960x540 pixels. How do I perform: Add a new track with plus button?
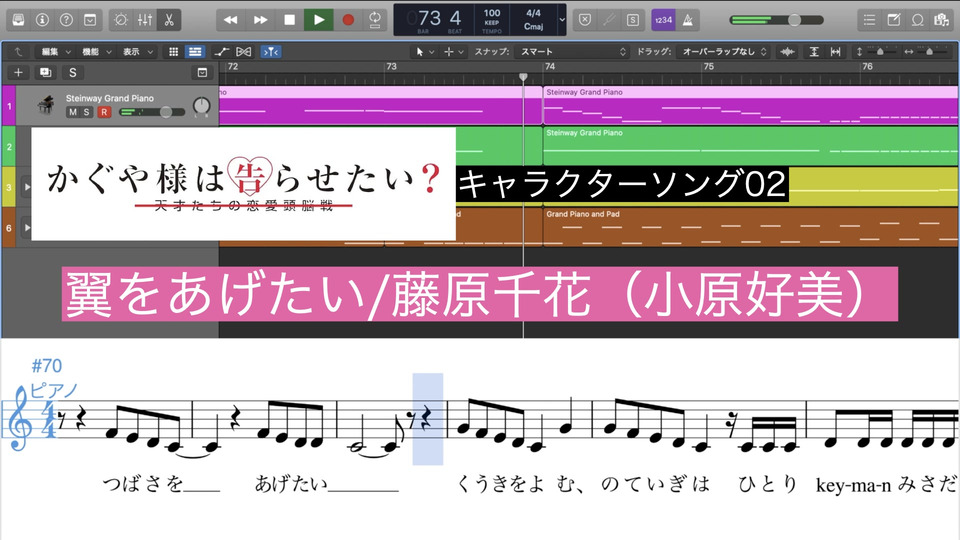coord(18,73)
